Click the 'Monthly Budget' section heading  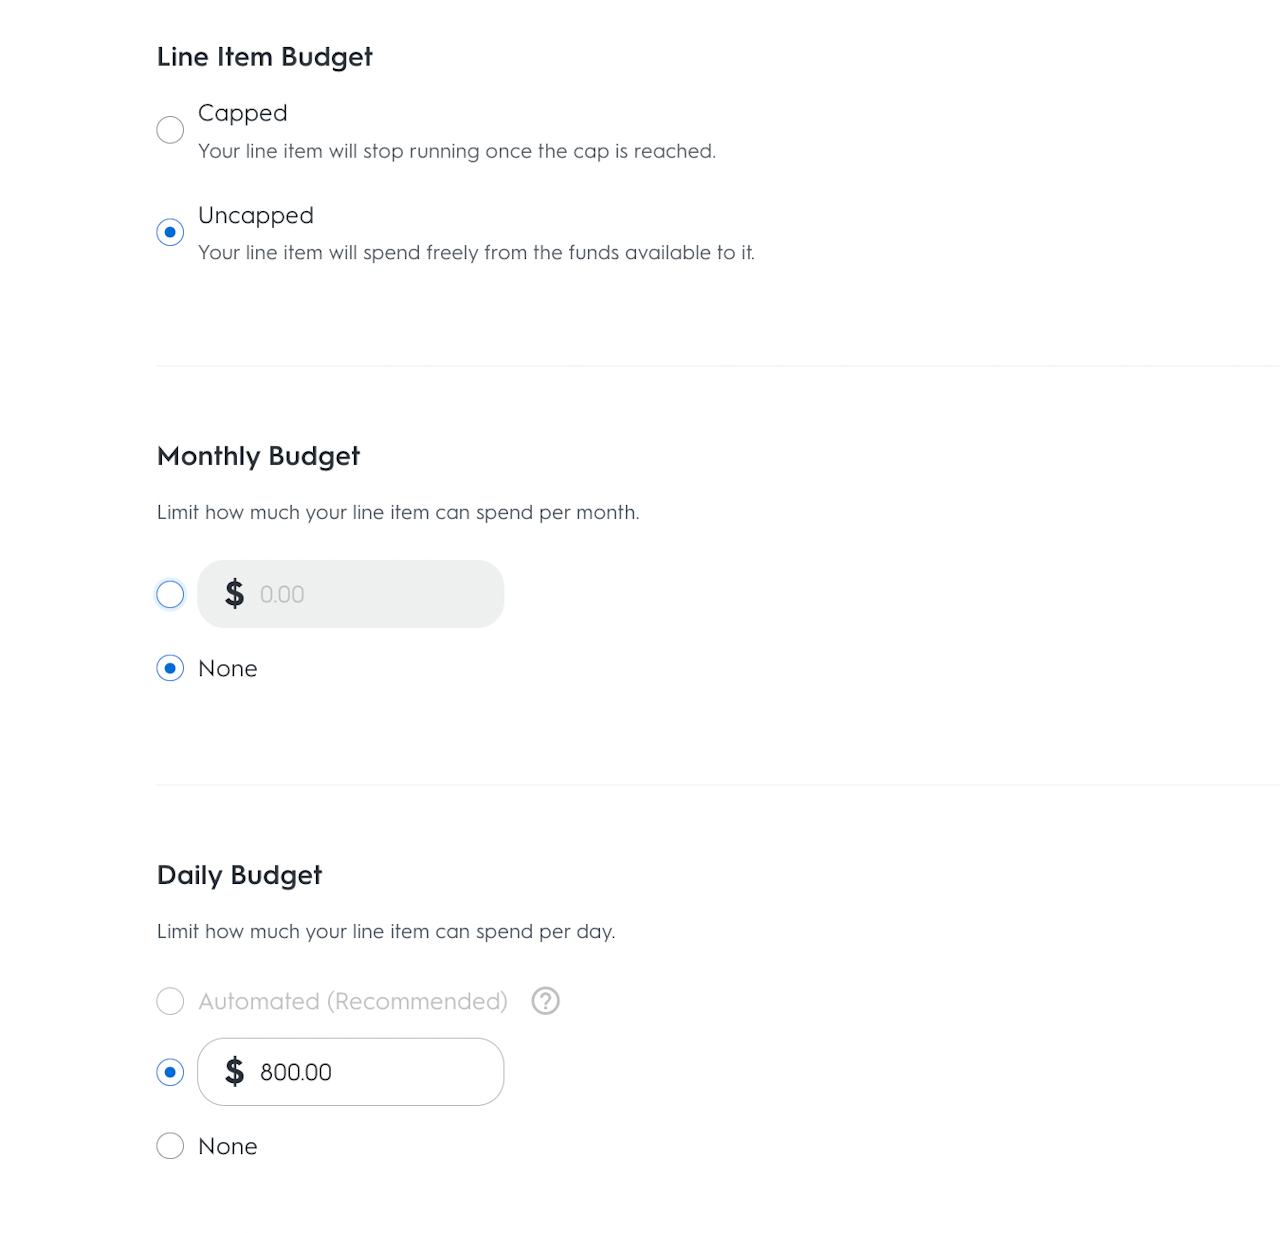click(x=258, y=456)
